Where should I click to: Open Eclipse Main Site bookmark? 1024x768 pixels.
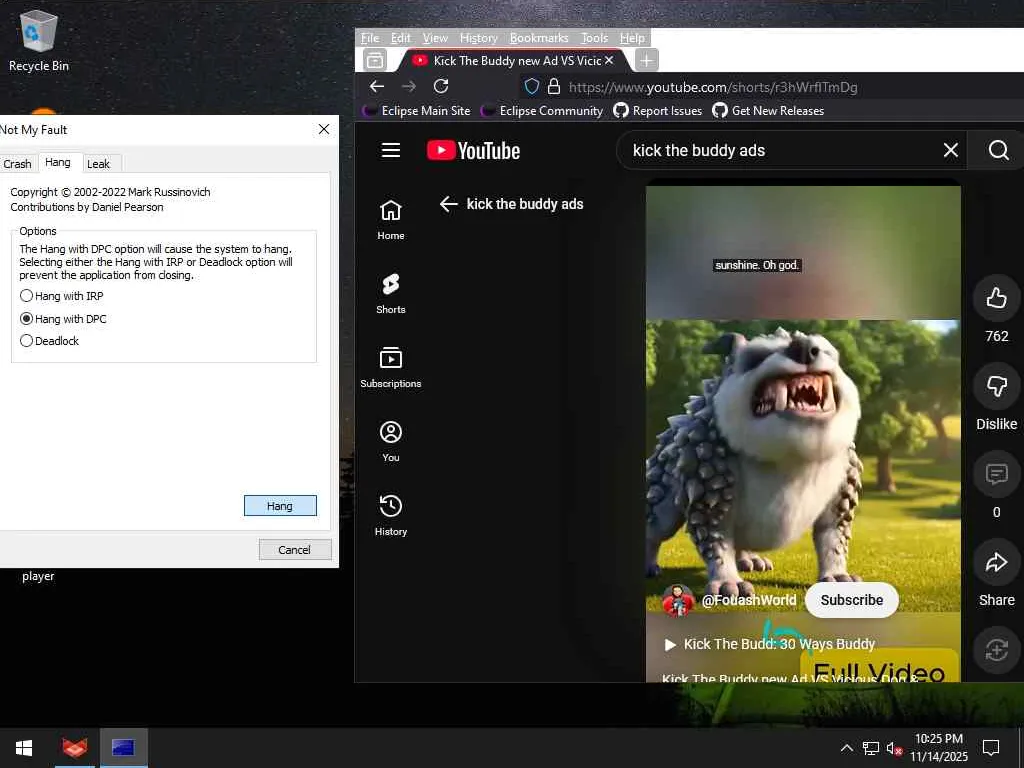(x=417, y=111)
